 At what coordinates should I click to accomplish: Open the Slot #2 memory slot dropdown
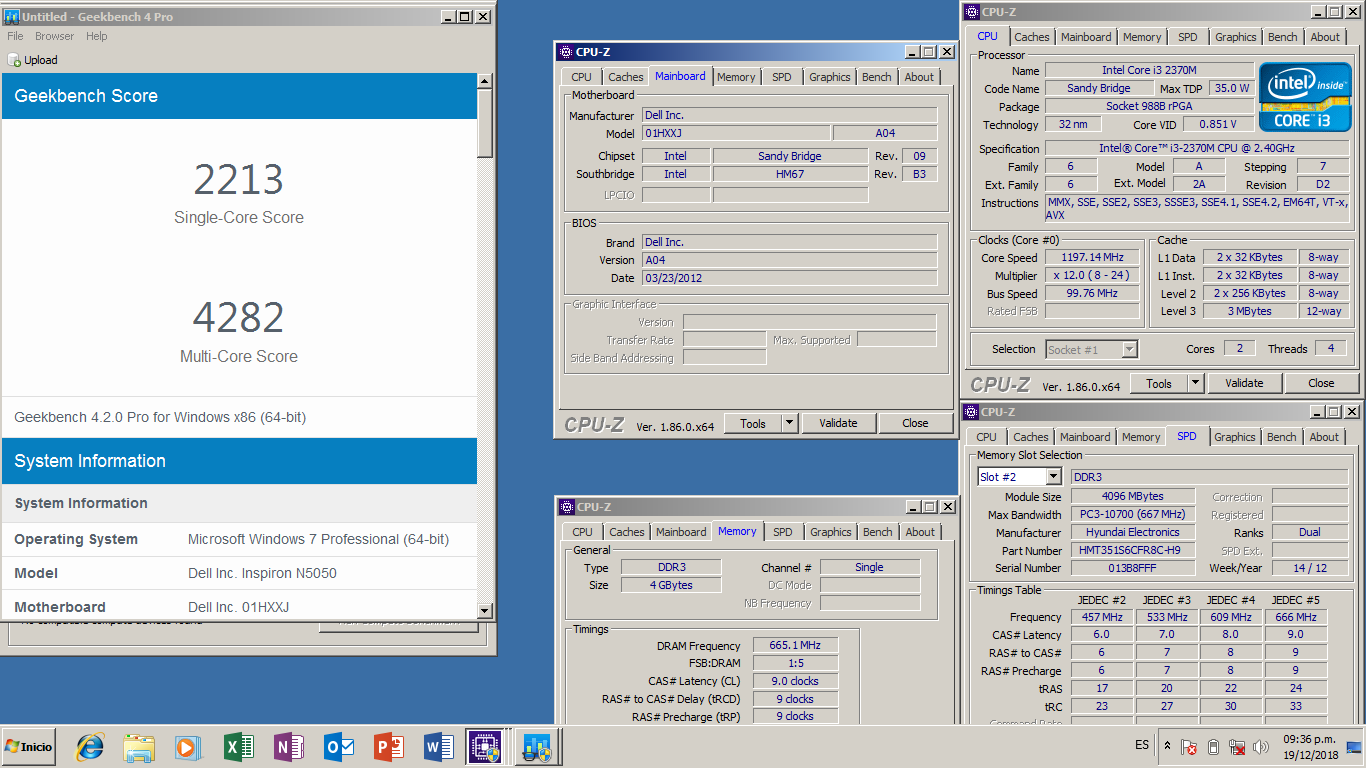click(1053, 477)
